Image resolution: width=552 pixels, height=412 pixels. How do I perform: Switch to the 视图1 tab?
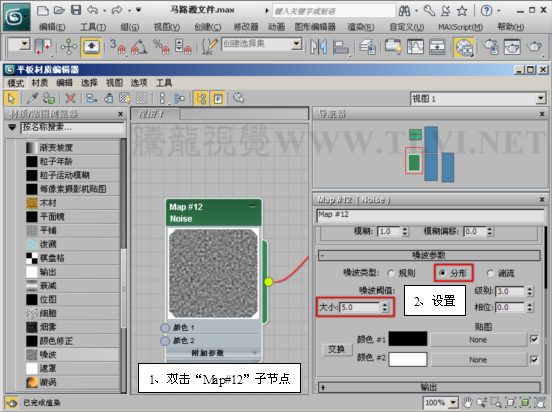[x=155, y=114]
